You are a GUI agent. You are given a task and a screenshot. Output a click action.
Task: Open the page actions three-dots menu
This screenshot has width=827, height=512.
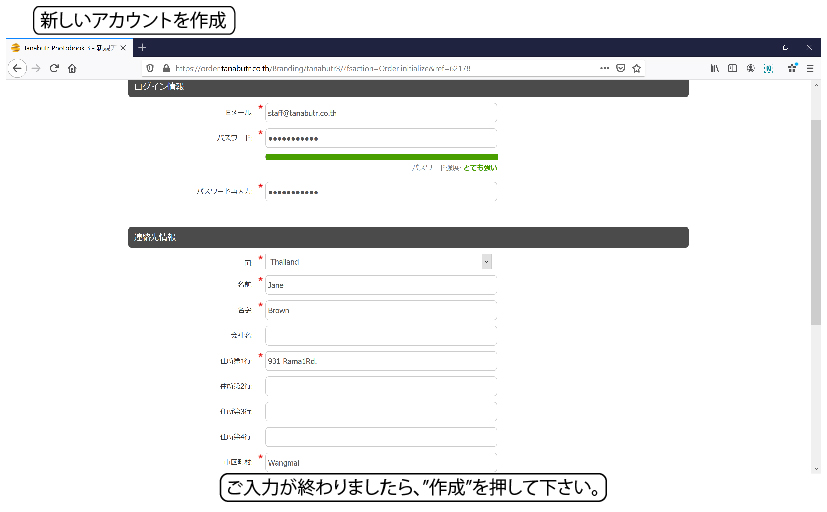604,68
